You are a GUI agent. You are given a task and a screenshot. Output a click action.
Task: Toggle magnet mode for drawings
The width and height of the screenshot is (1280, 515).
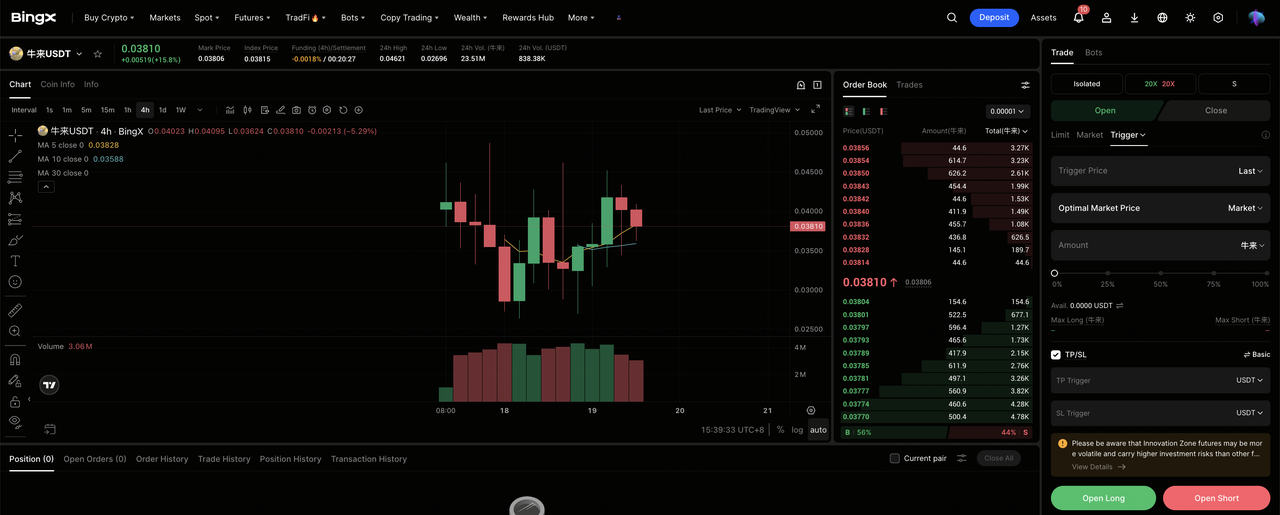pyautogui.click(x=15, y=359)
